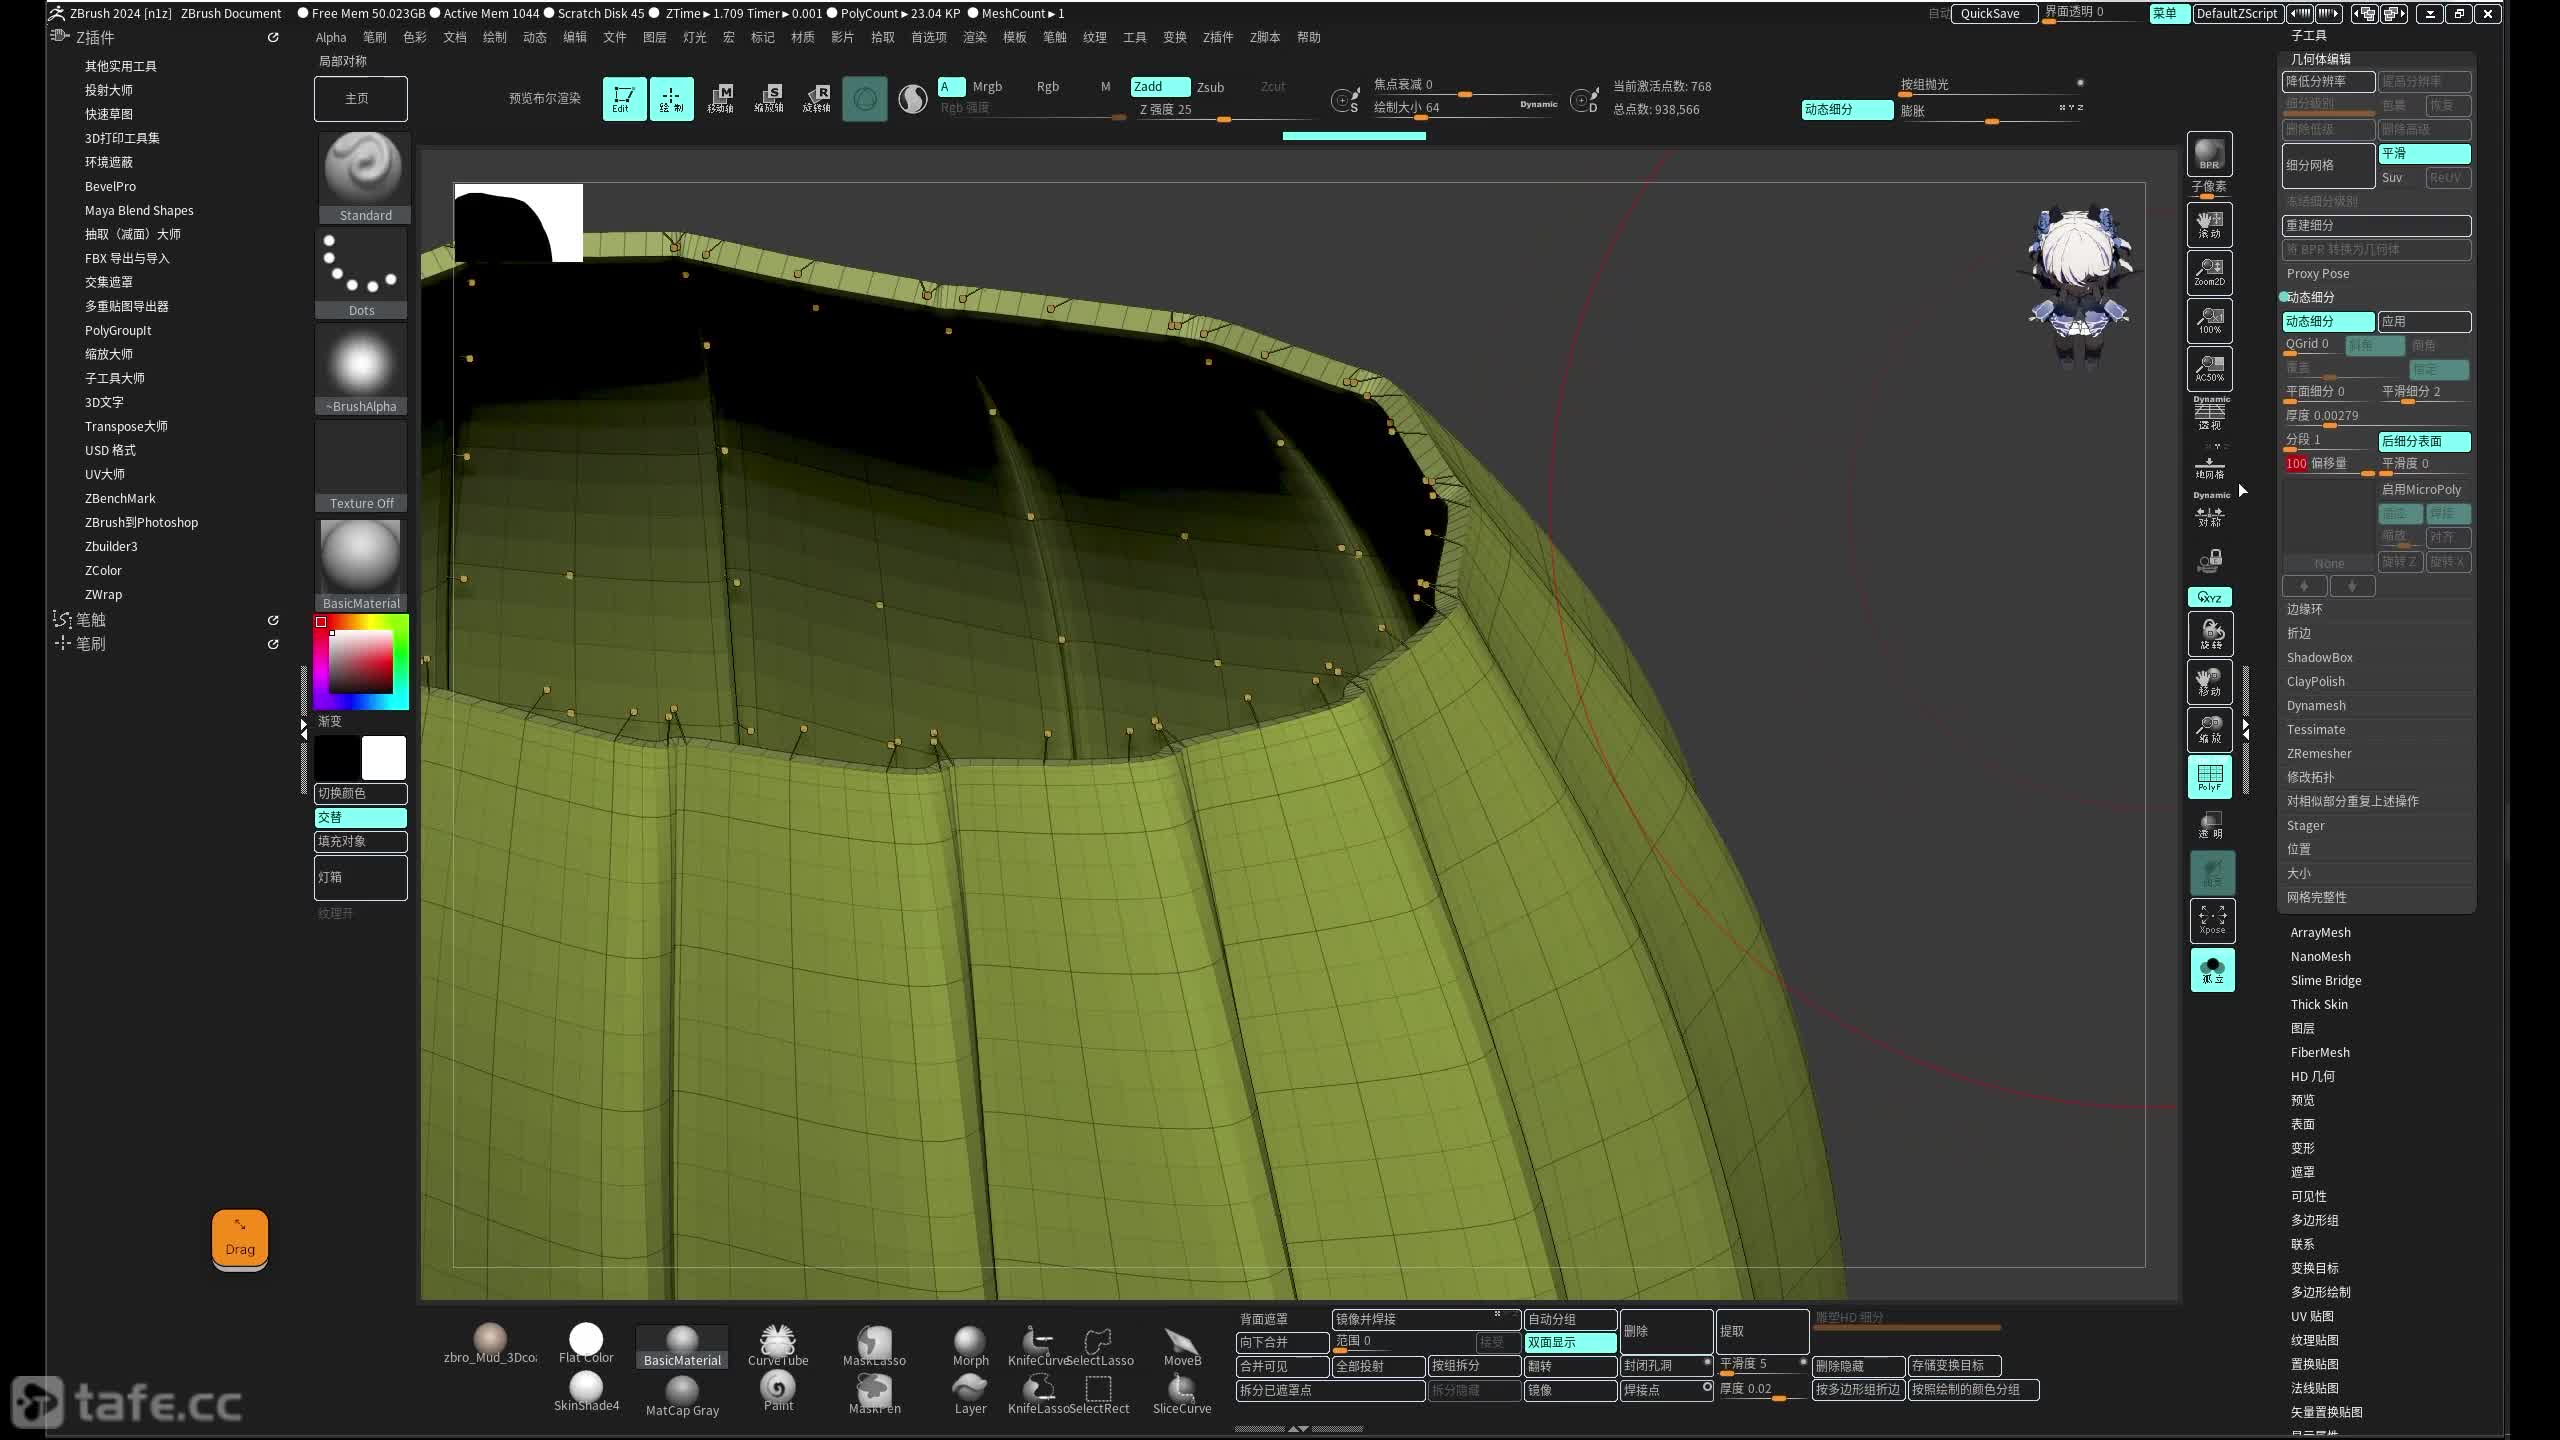Toggle the 交替 alternate color button
Viewport: 2560px width, 1440px height.
click(360, 817)
